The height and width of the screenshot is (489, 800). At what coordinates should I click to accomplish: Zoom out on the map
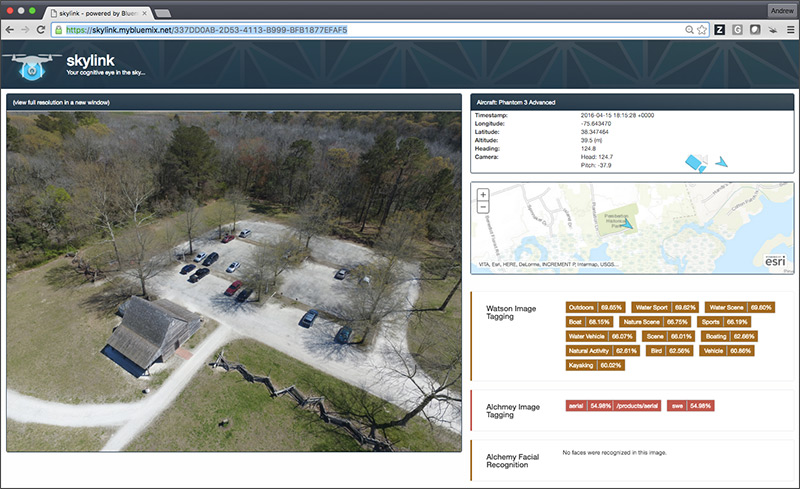tap(483, 207)
